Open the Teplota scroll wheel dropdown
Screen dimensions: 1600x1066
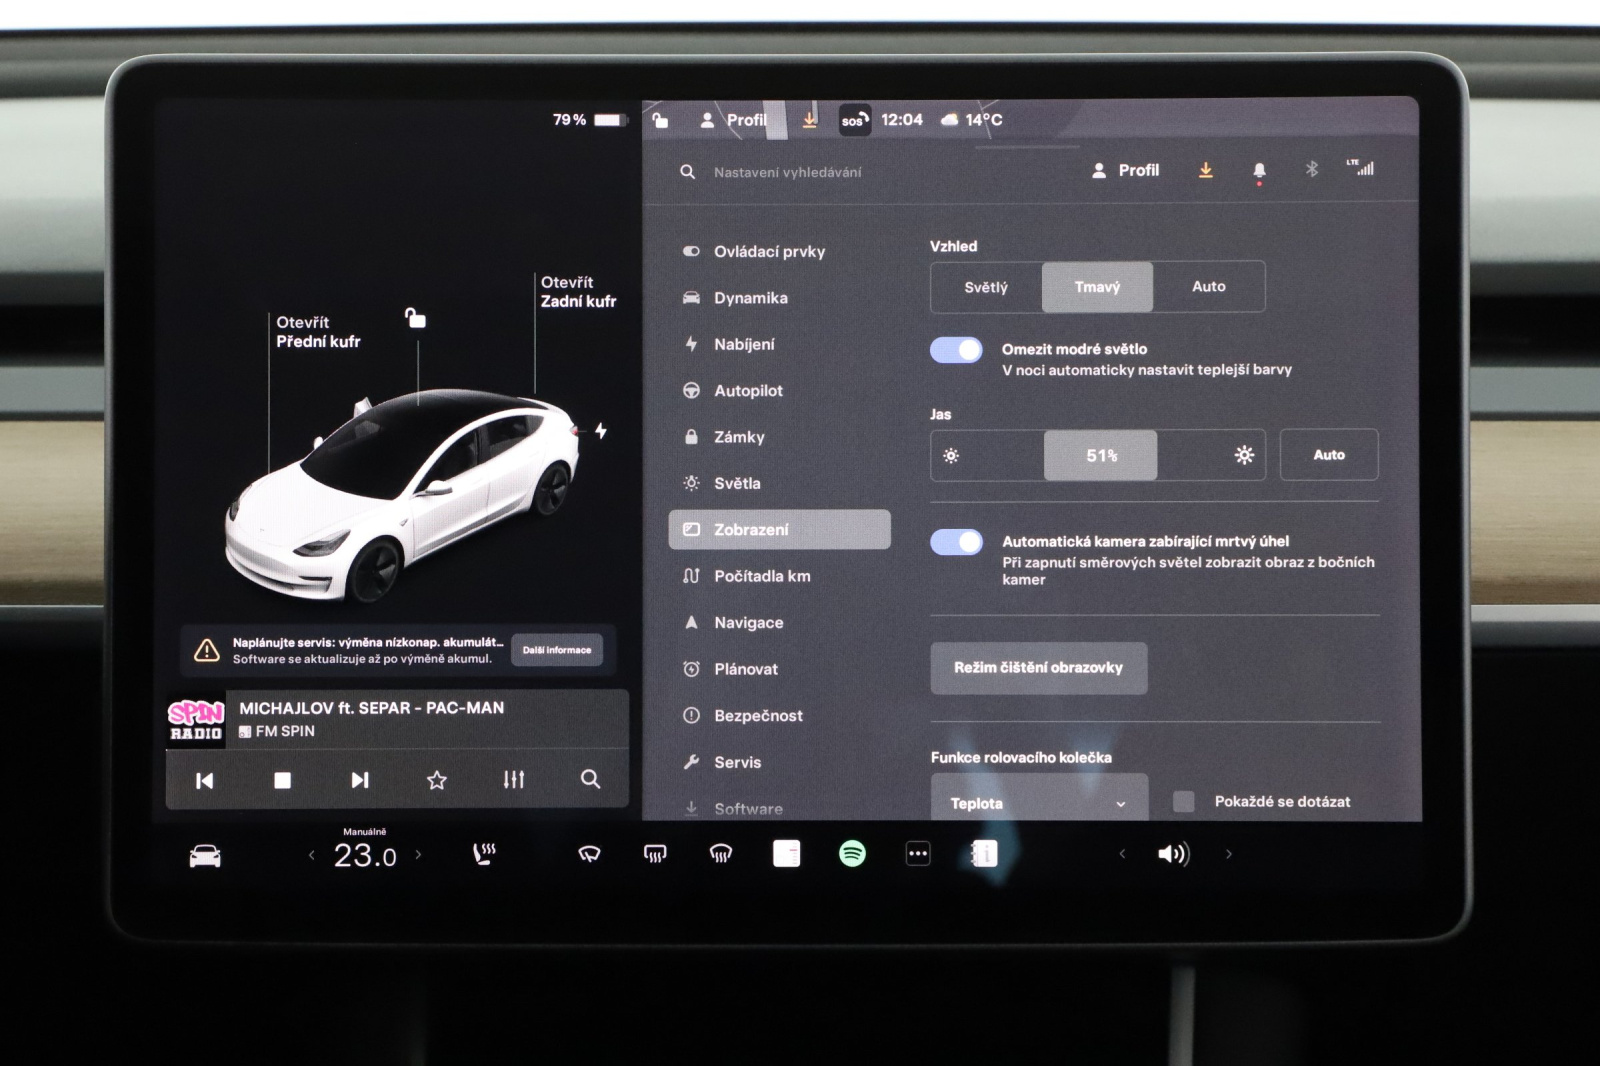pos(1039,799)
